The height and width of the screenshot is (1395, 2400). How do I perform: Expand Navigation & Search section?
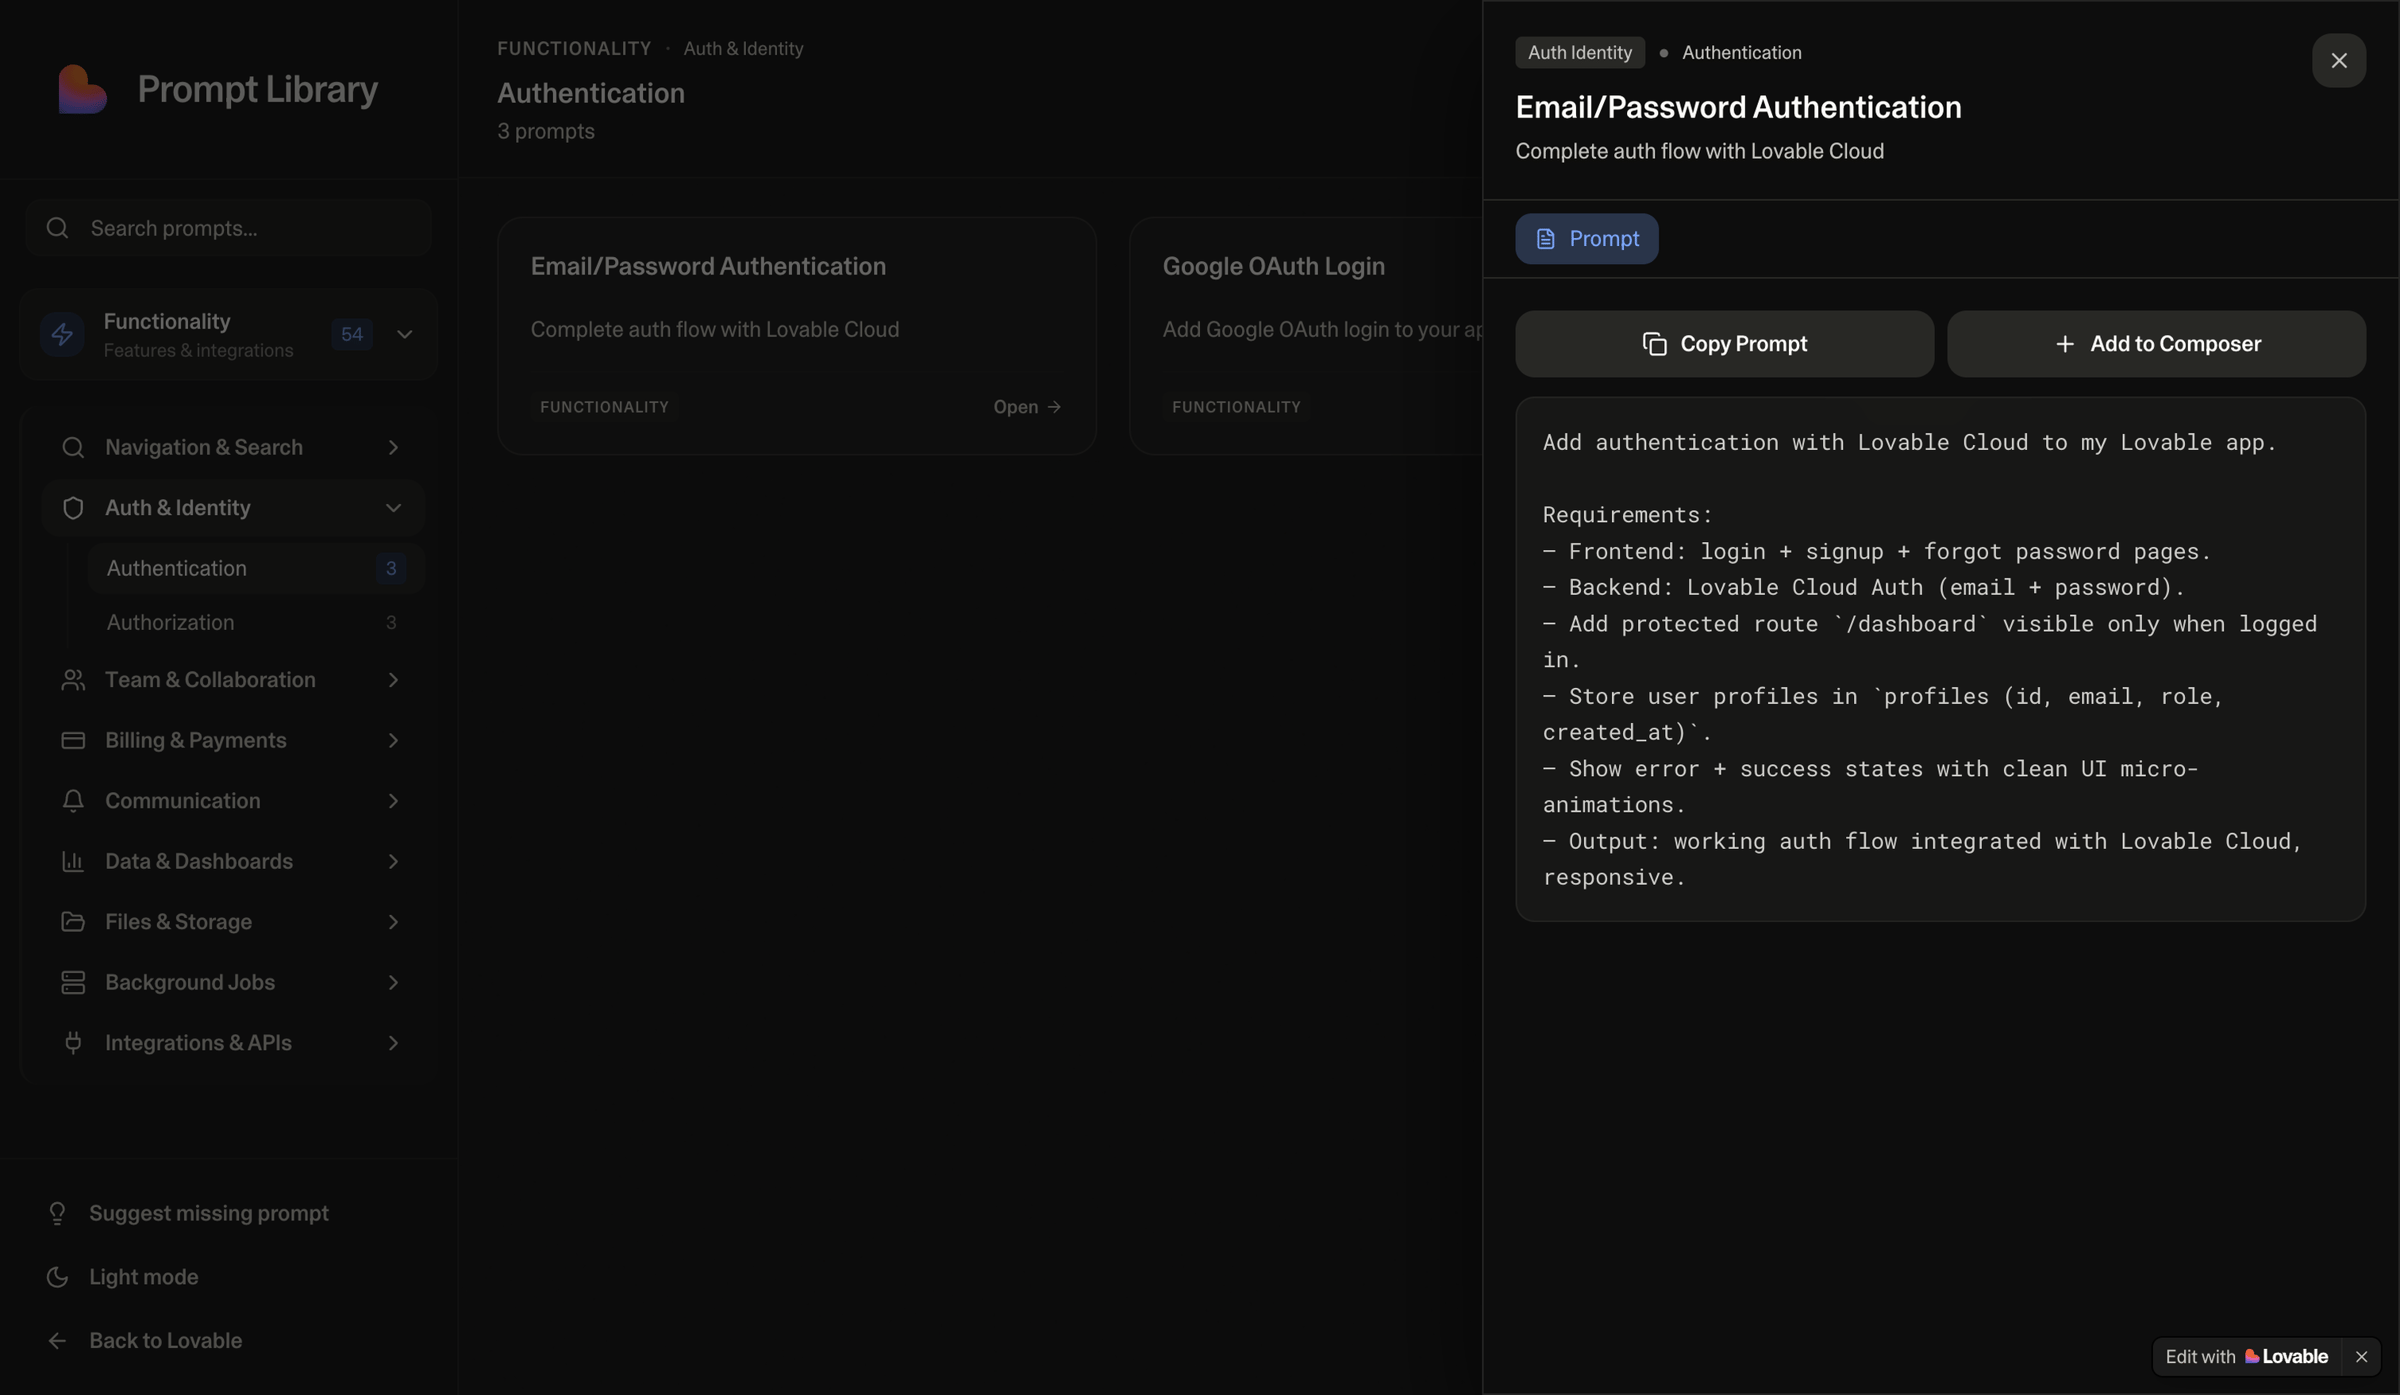pyautogui.click(x=393, y=447)
